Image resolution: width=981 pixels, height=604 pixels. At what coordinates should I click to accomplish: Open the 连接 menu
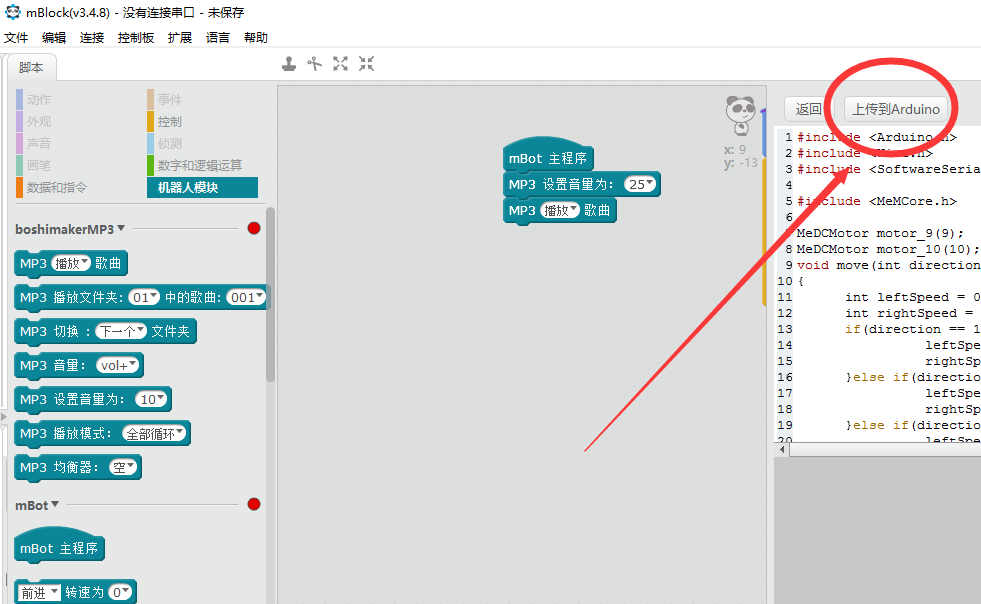[x=92, y=38]
